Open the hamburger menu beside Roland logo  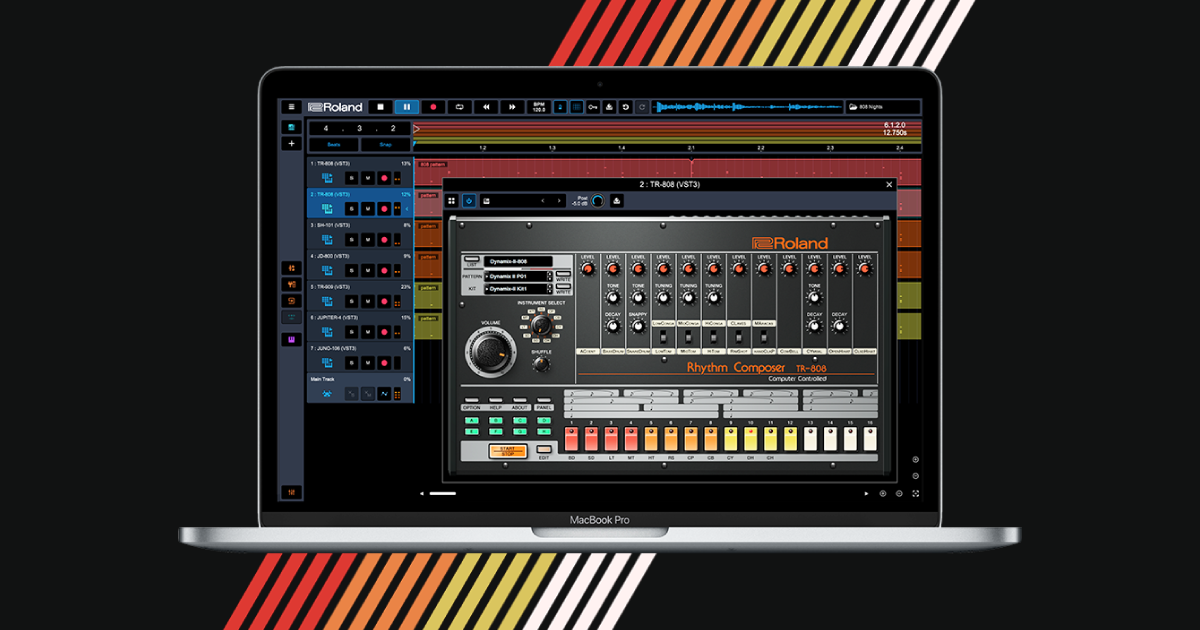[x=291, y=107]
